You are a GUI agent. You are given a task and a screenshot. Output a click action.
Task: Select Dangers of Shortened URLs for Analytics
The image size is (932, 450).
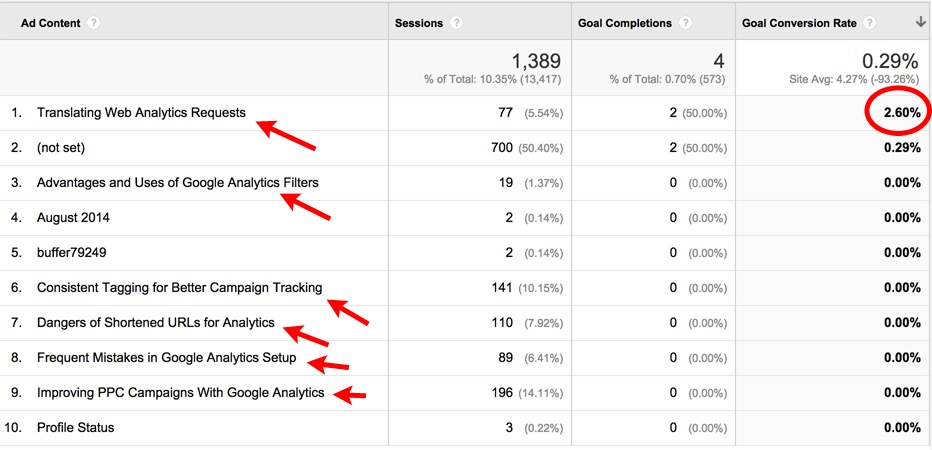[x=155, y=323]
